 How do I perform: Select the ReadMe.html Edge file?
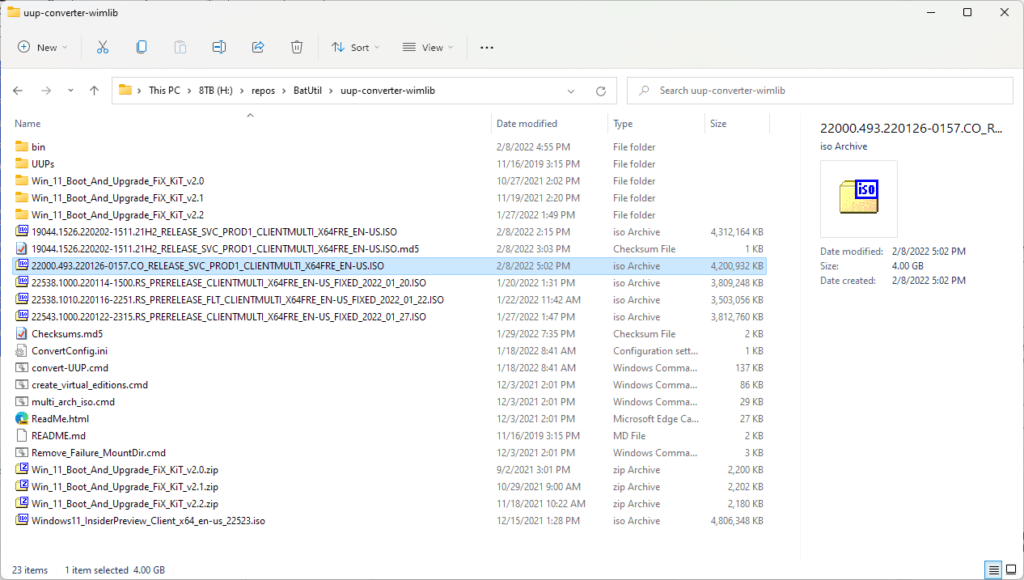pos(59,419)
